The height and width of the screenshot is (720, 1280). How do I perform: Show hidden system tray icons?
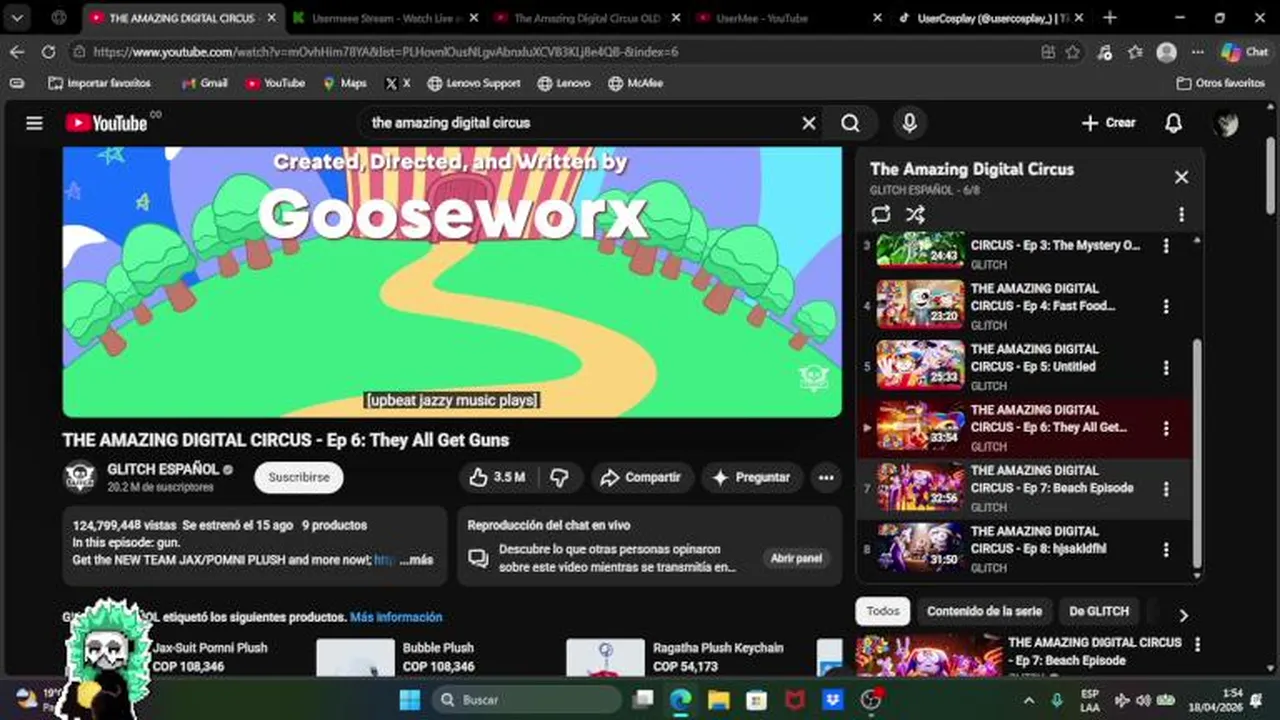(1029, 699)
